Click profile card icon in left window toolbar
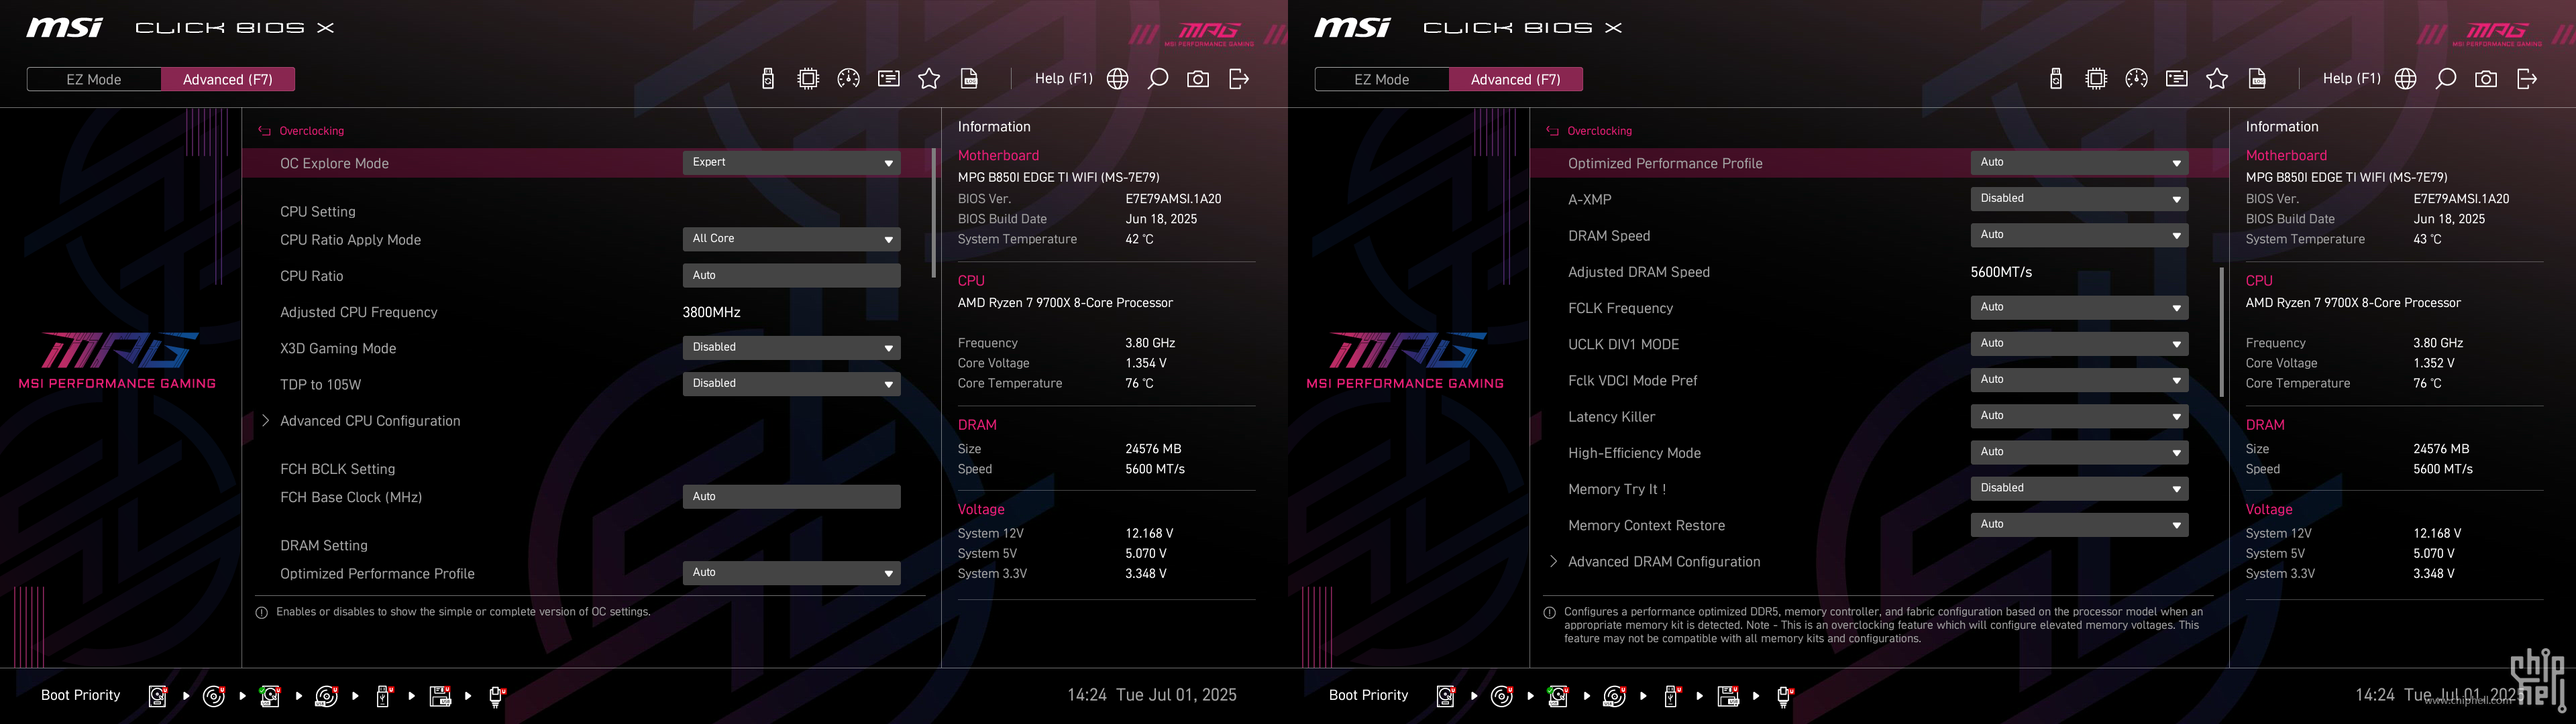Screen dimensions: 2576x724 pyautogui.click(x=889, y=79)
